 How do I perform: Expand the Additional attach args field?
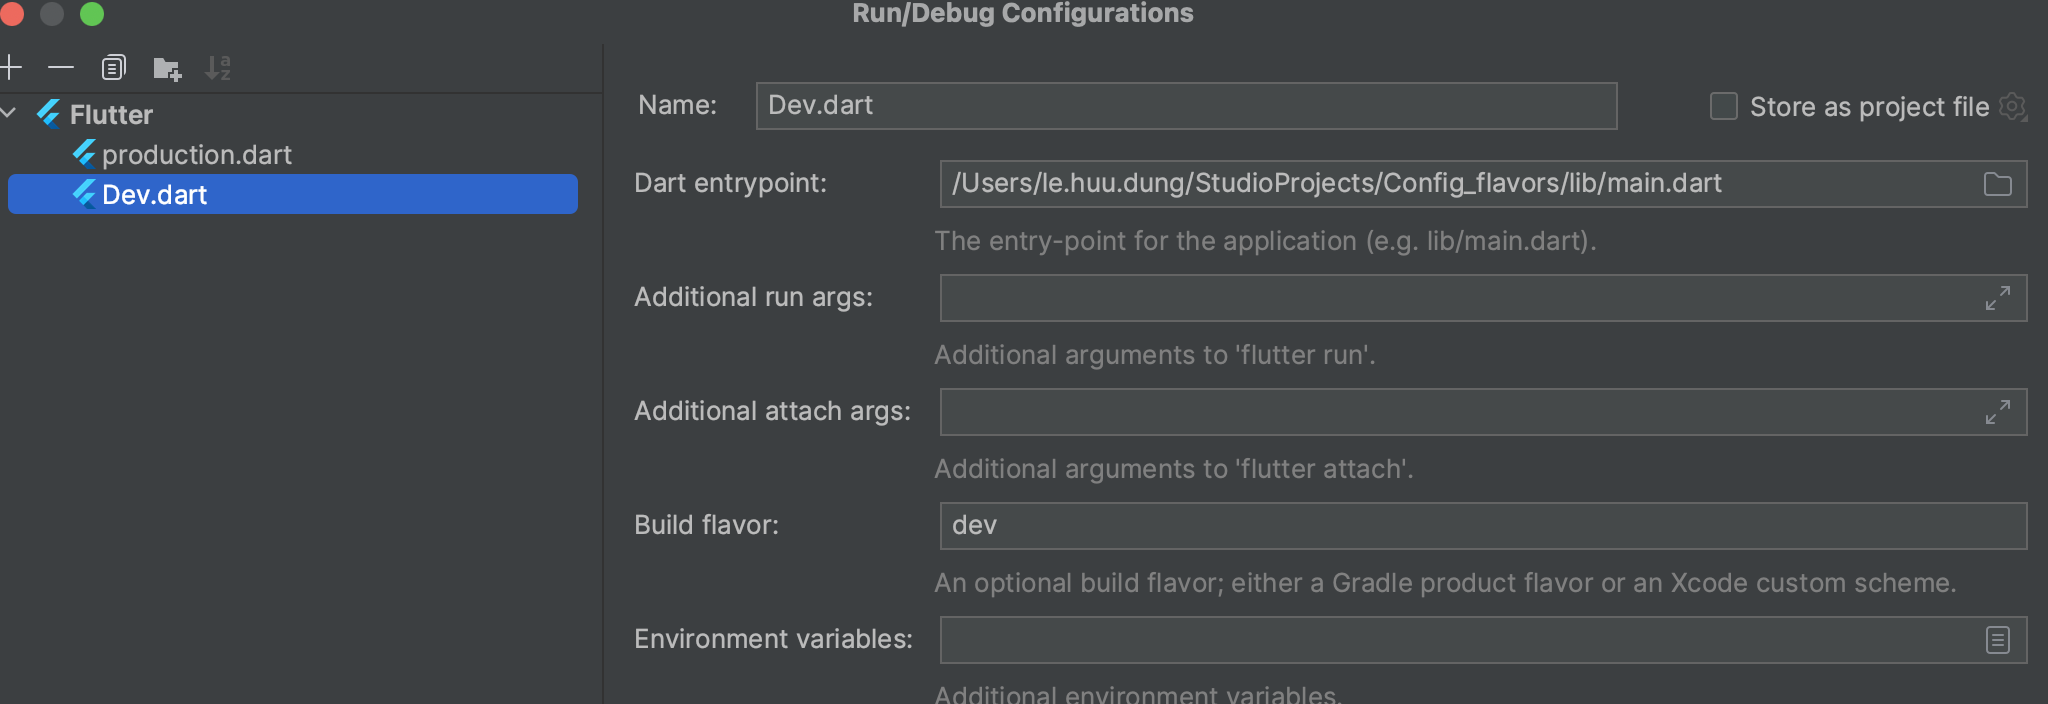click(1997, 412)
